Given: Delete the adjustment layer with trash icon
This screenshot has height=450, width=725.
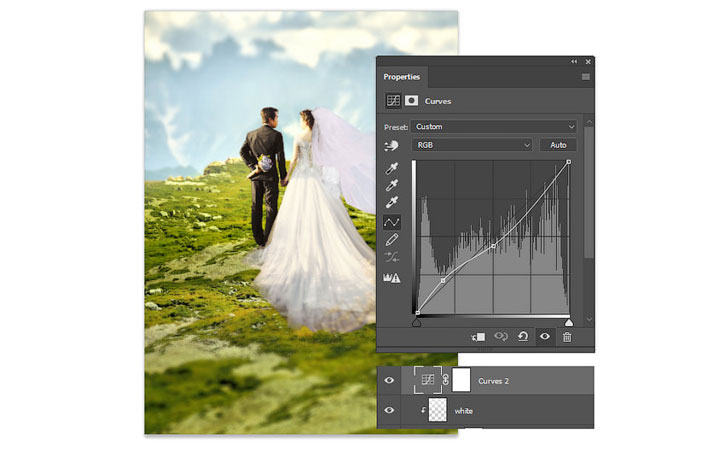Looking at the screenshot, I should [567, 337].
